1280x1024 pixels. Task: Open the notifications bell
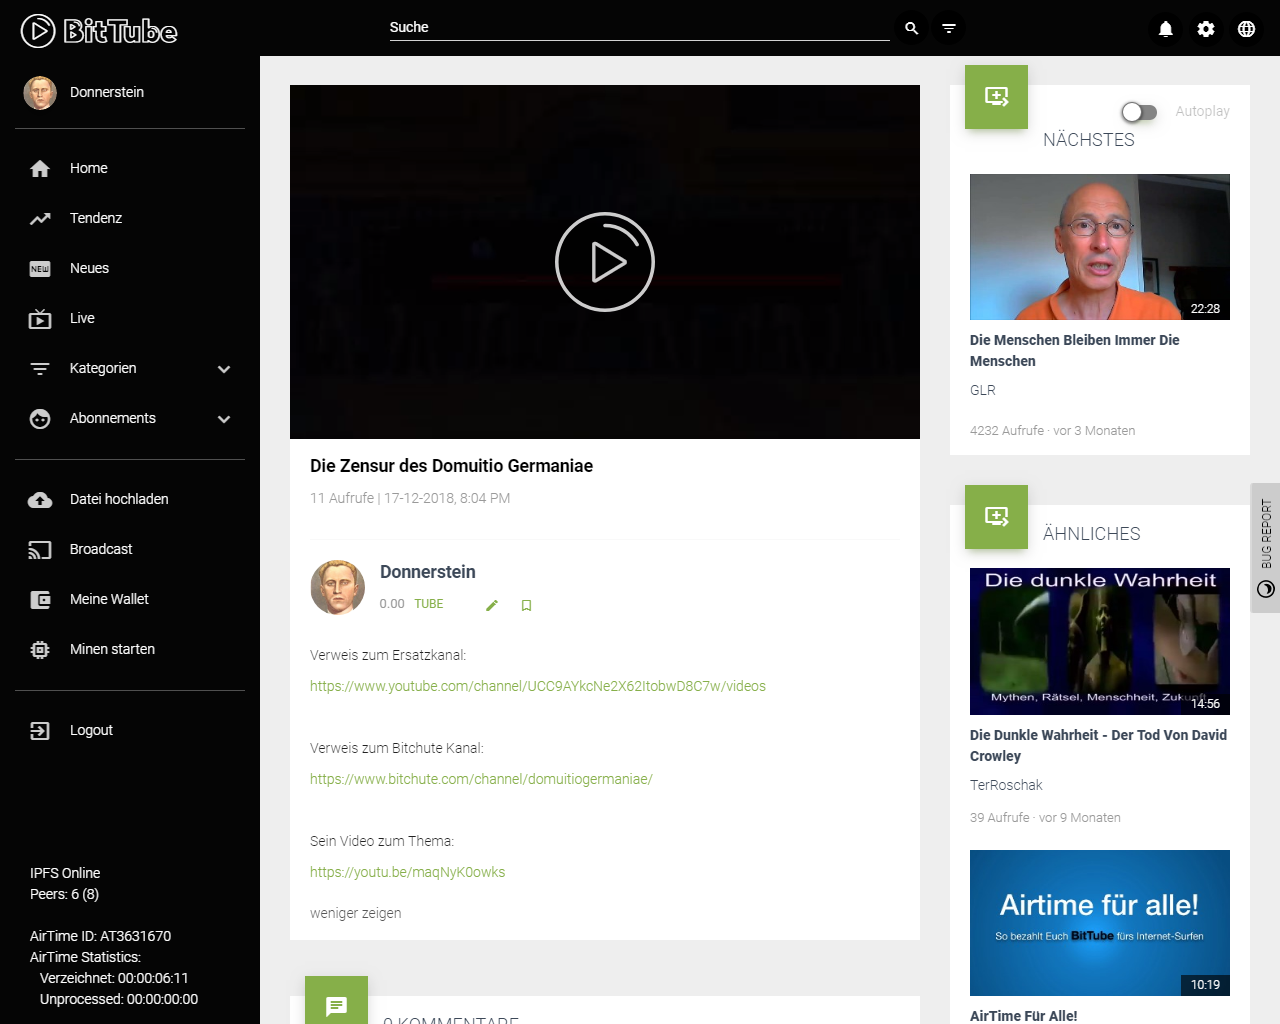(x=1166, y=29)
